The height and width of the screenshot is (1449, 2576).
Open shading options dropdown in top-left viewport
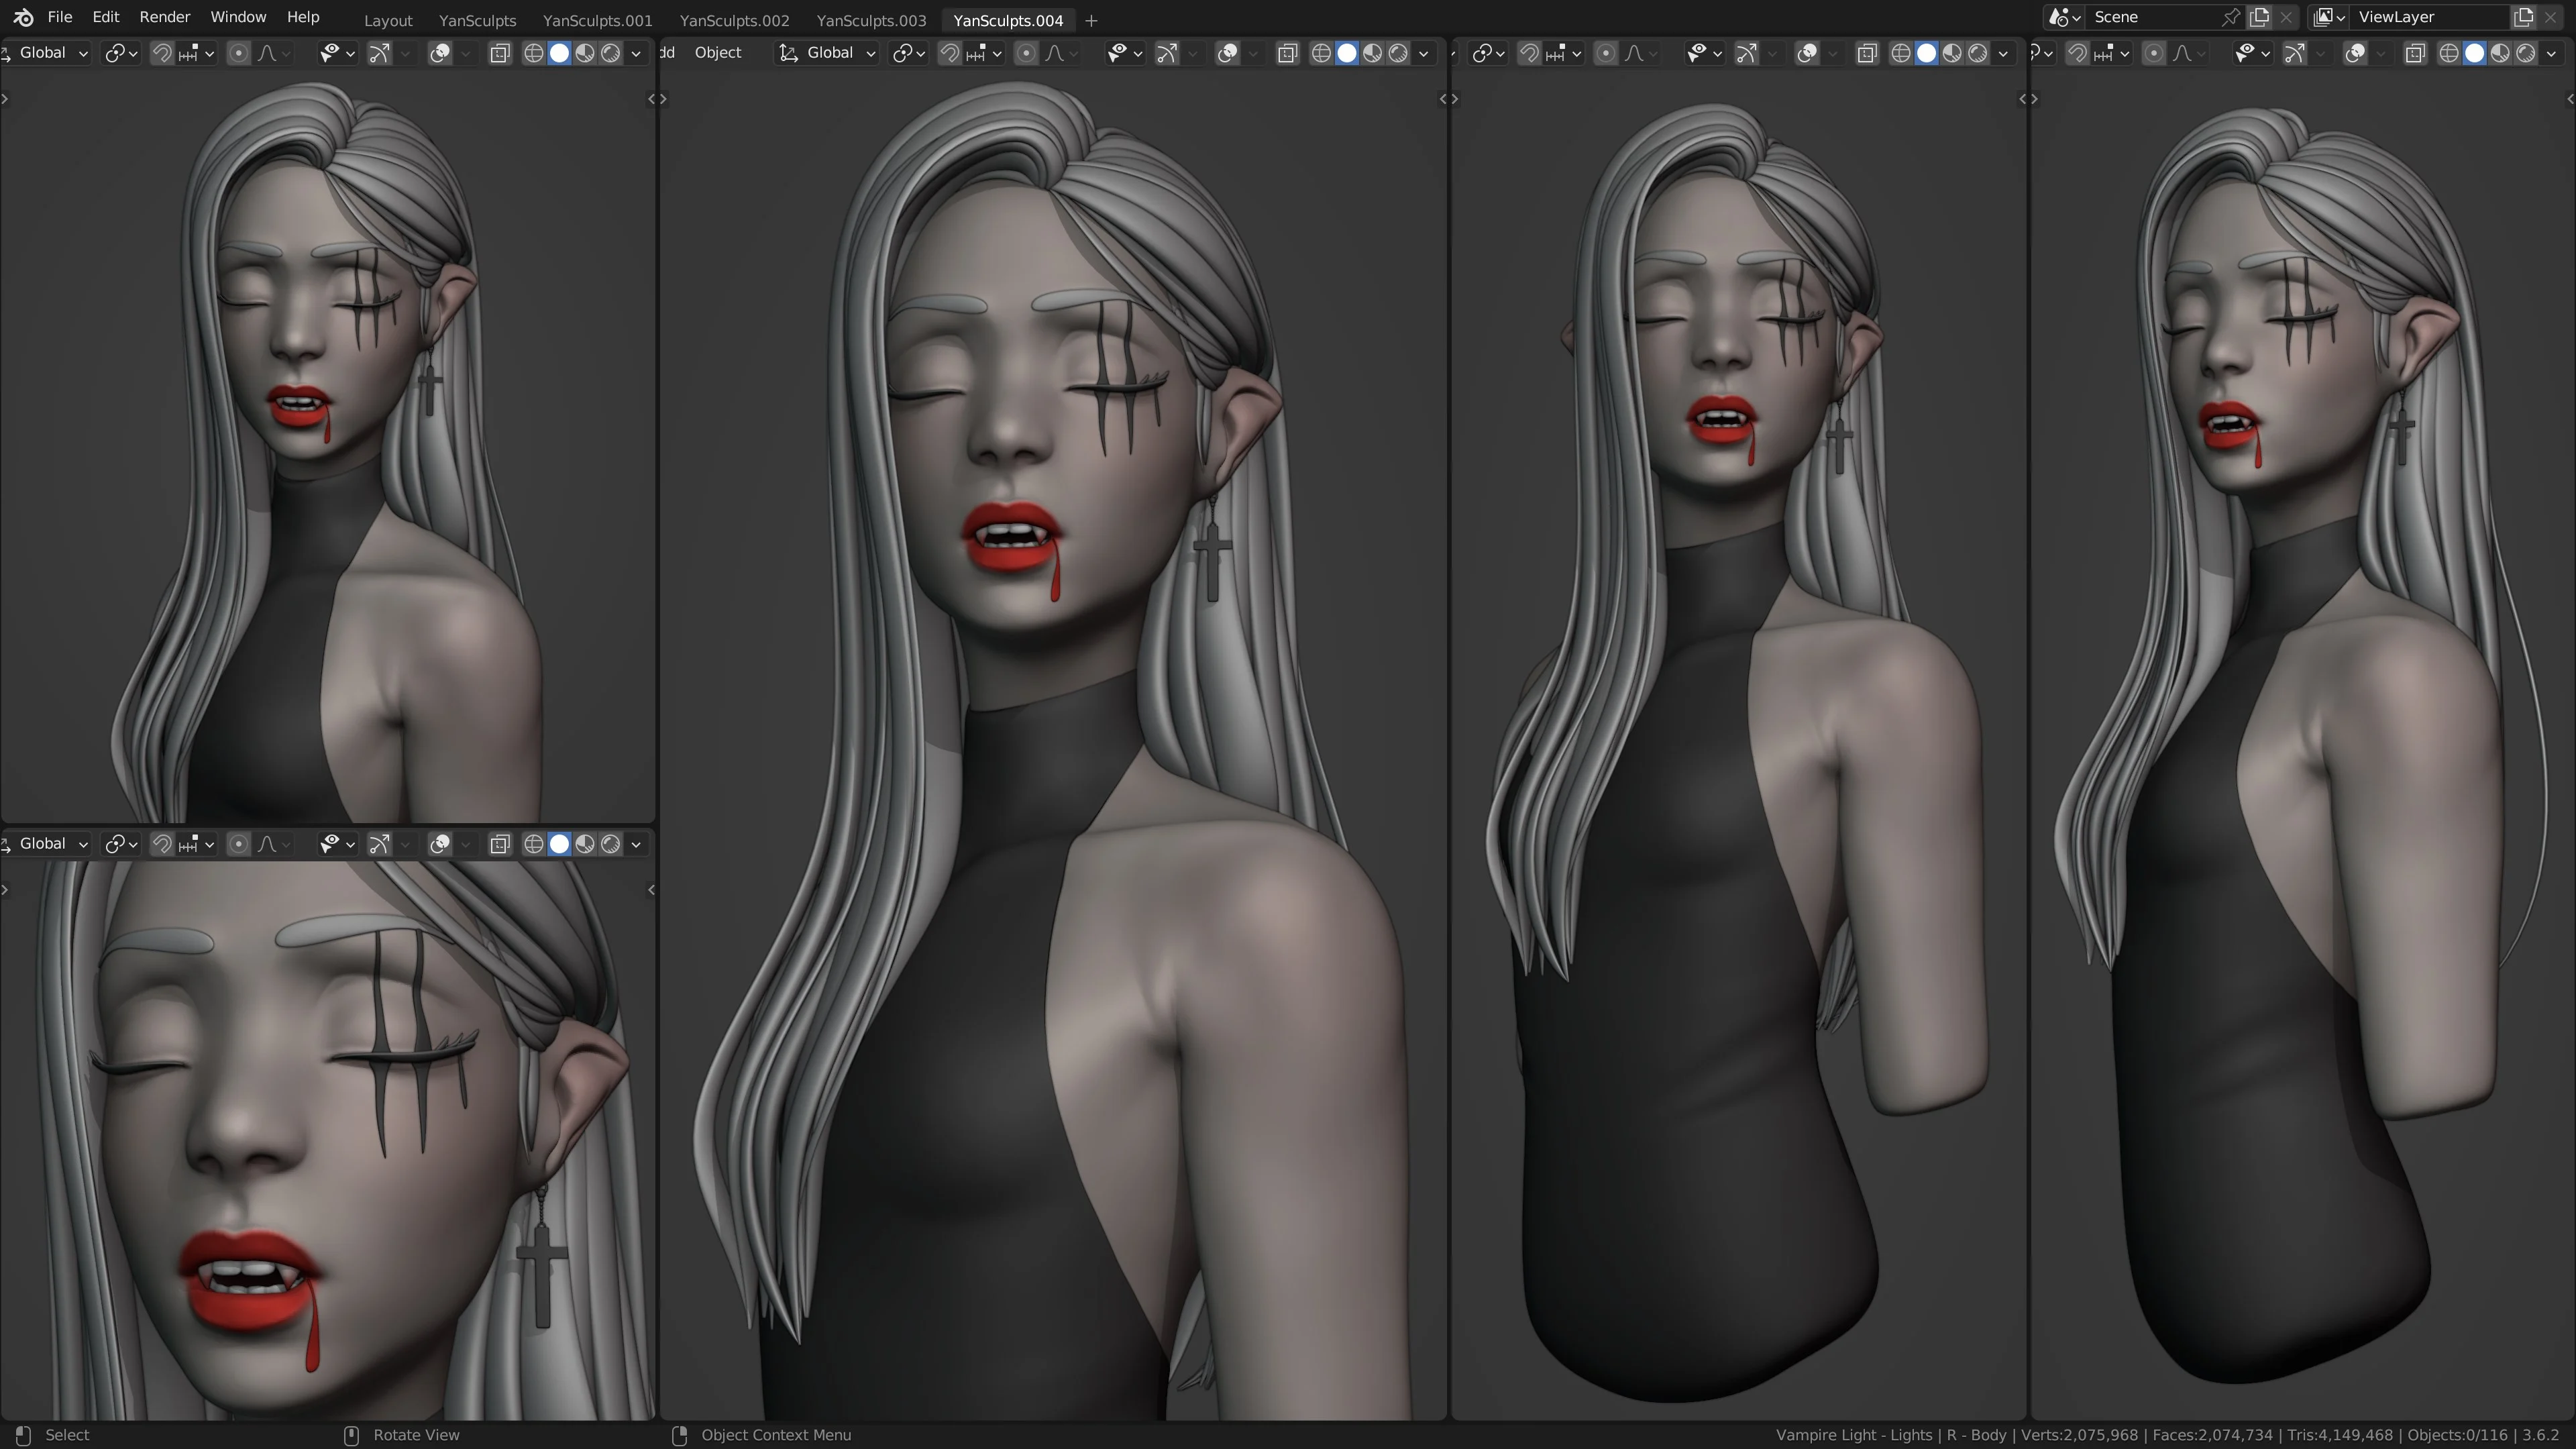pyautogui.click(x=636, y=53)
